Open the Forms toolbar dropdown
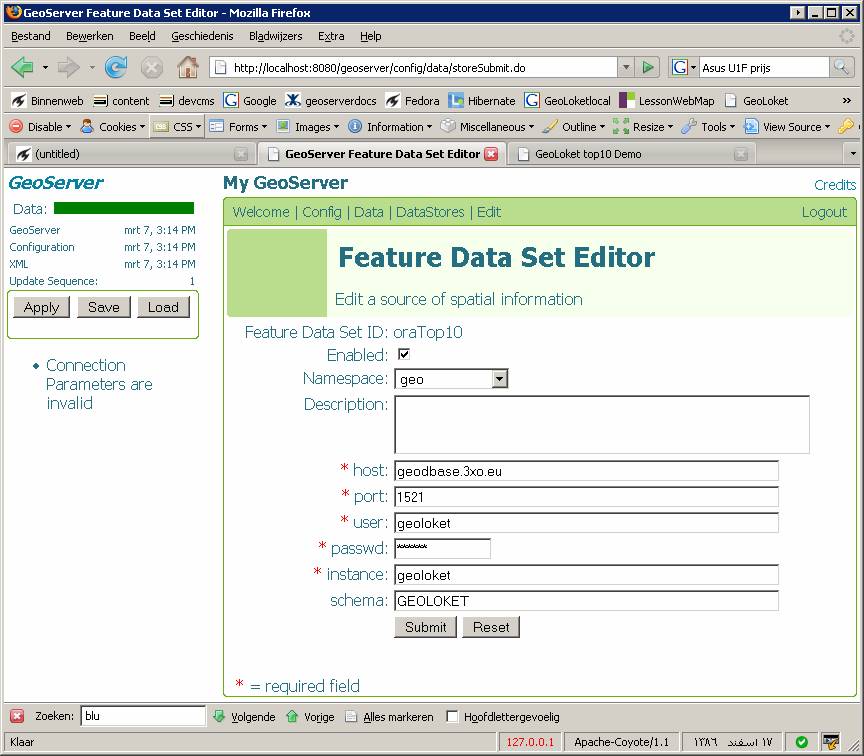The width and height of the screenshot is (864, 756). pyautogui.click(x=239, y=127)
